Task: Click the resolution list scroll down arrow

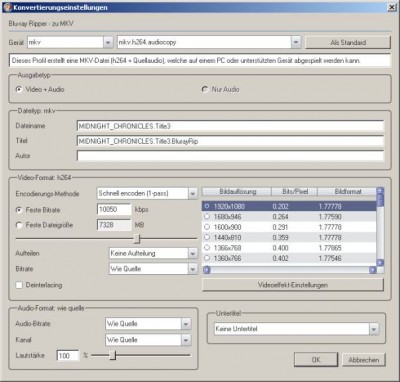Action: coord(380,263)
